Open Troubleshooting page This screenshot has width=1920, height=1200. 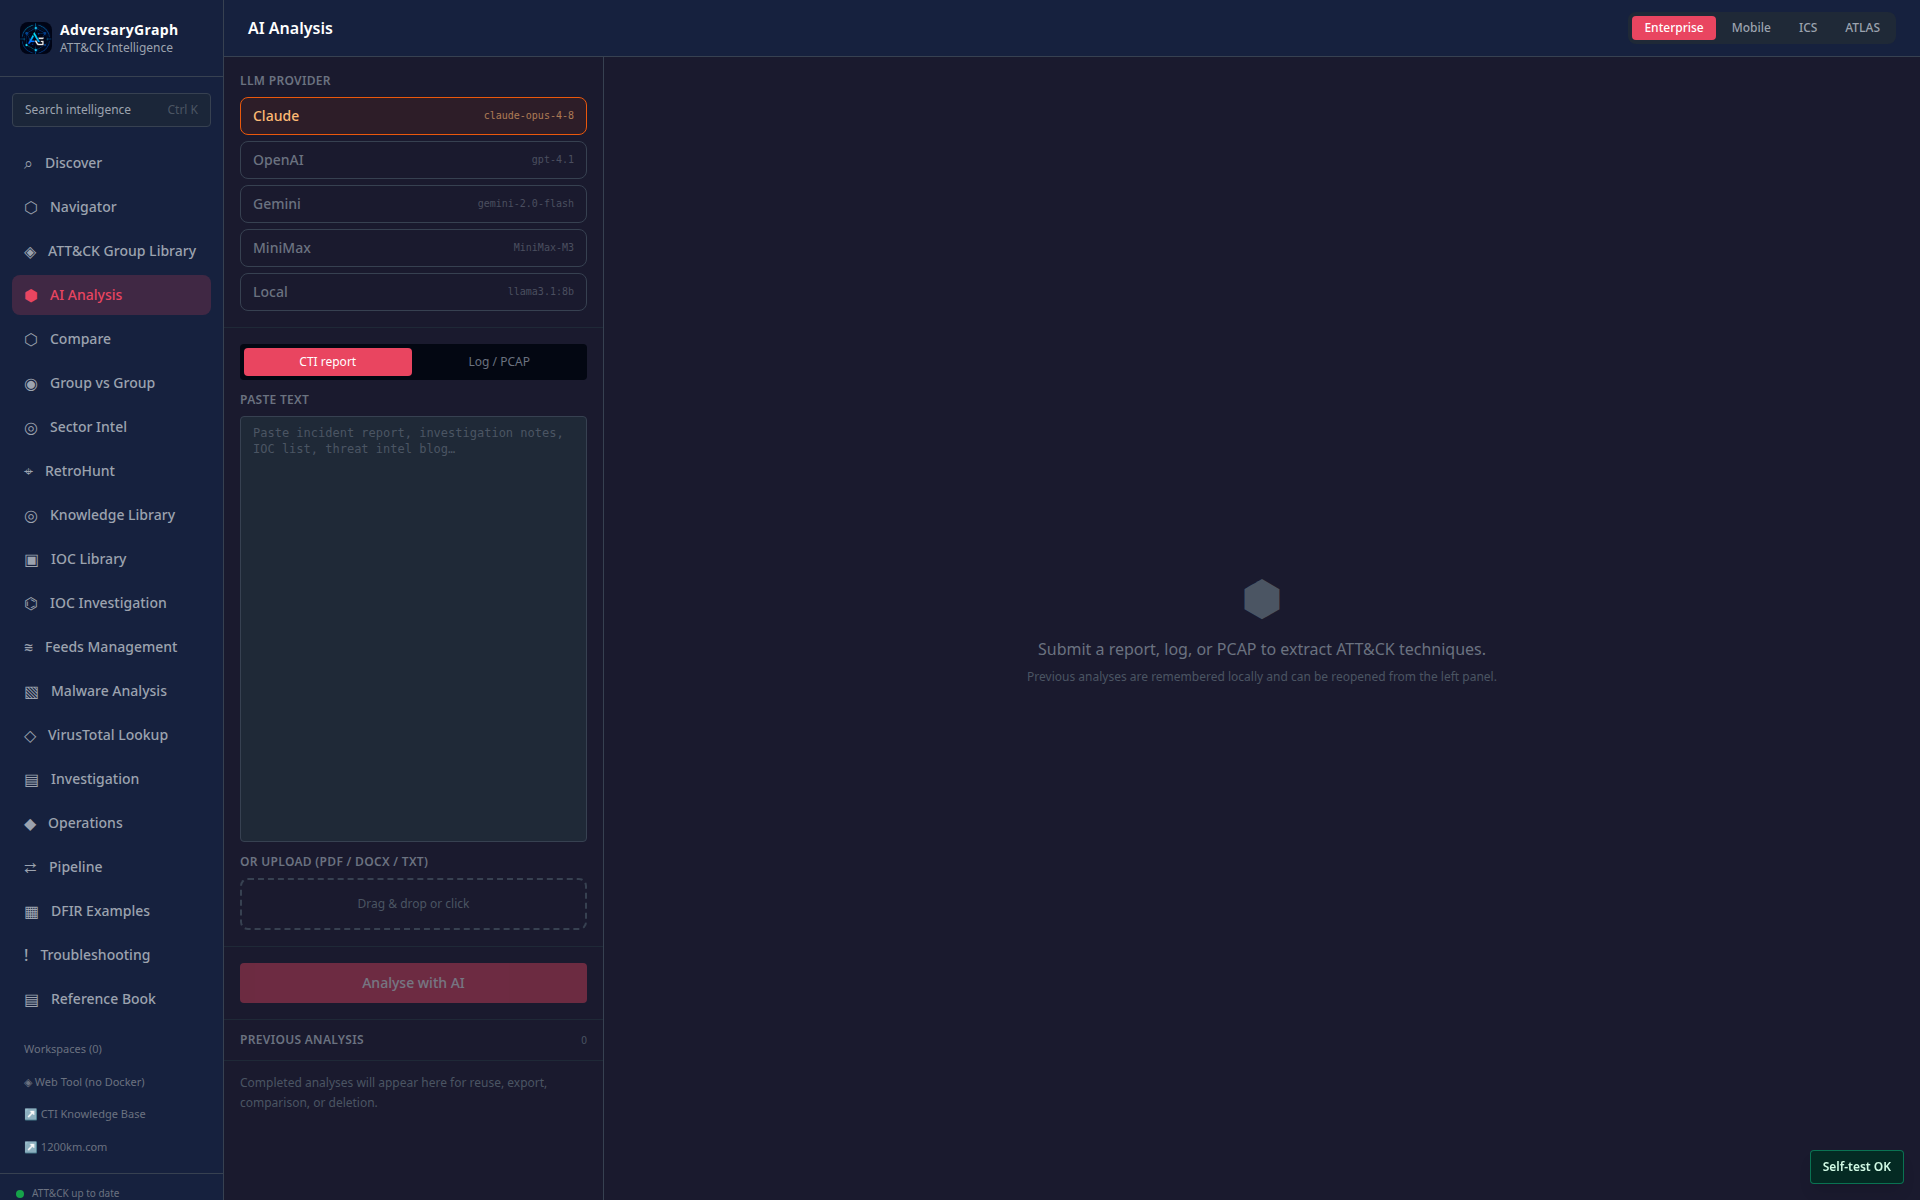click(x=111, y=955)
